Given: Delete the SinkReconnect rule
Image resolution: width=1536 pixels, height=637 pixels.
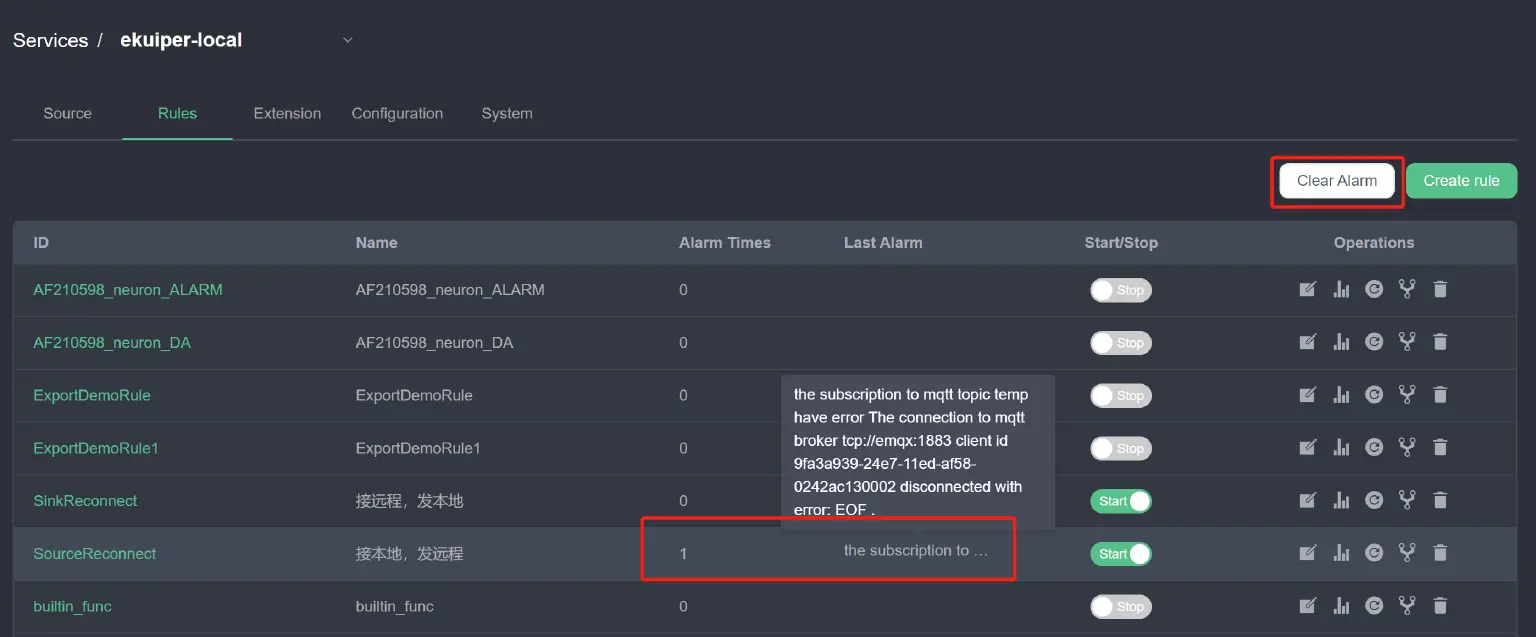Looking at the screenshot, I should click(1440, 500).
